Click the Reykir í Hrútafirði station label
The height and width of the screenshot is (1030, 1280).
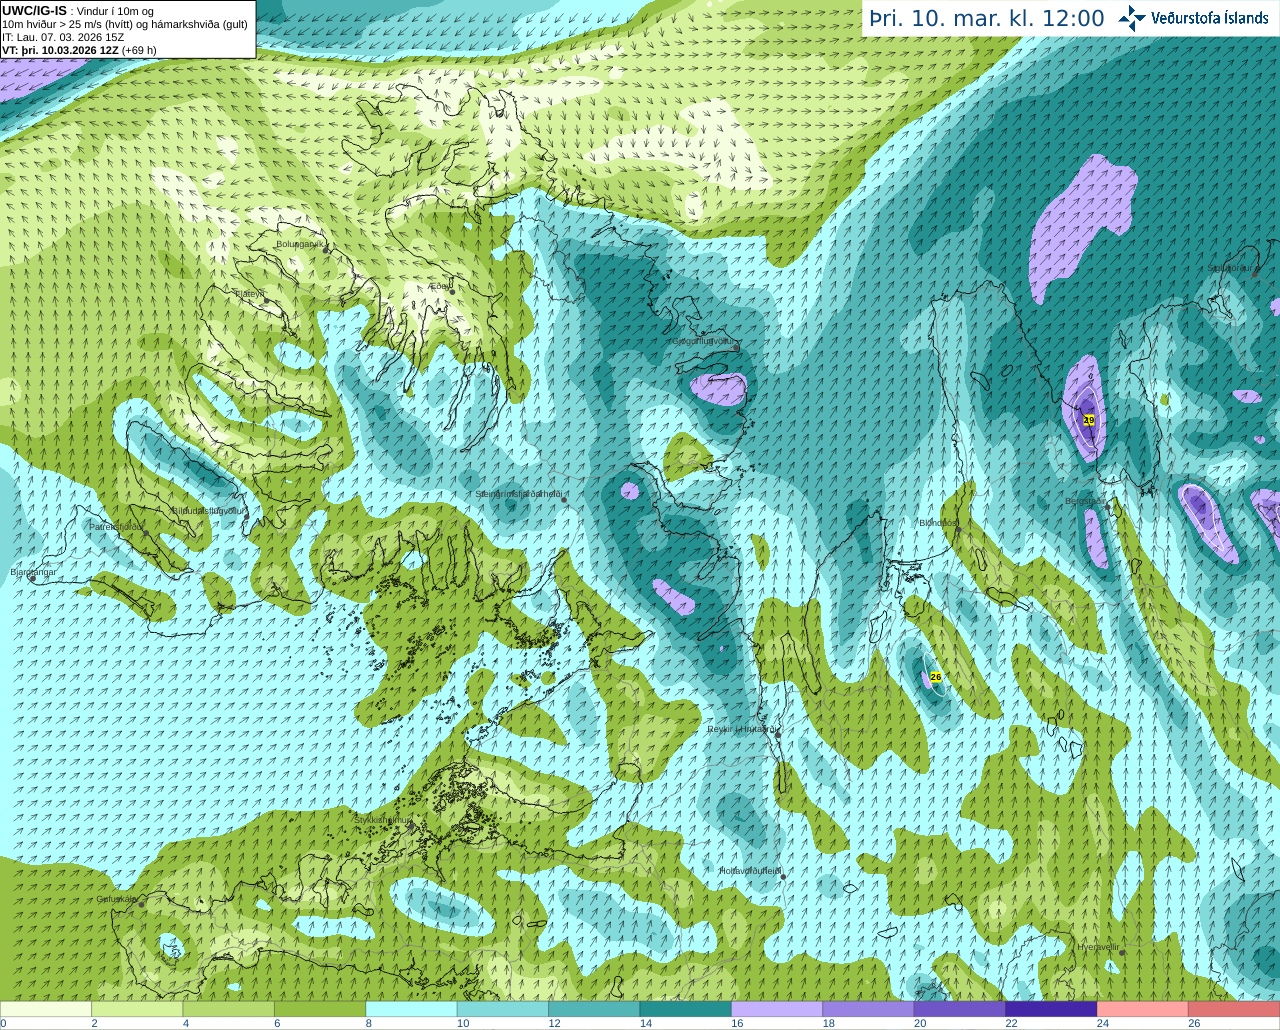741,729
